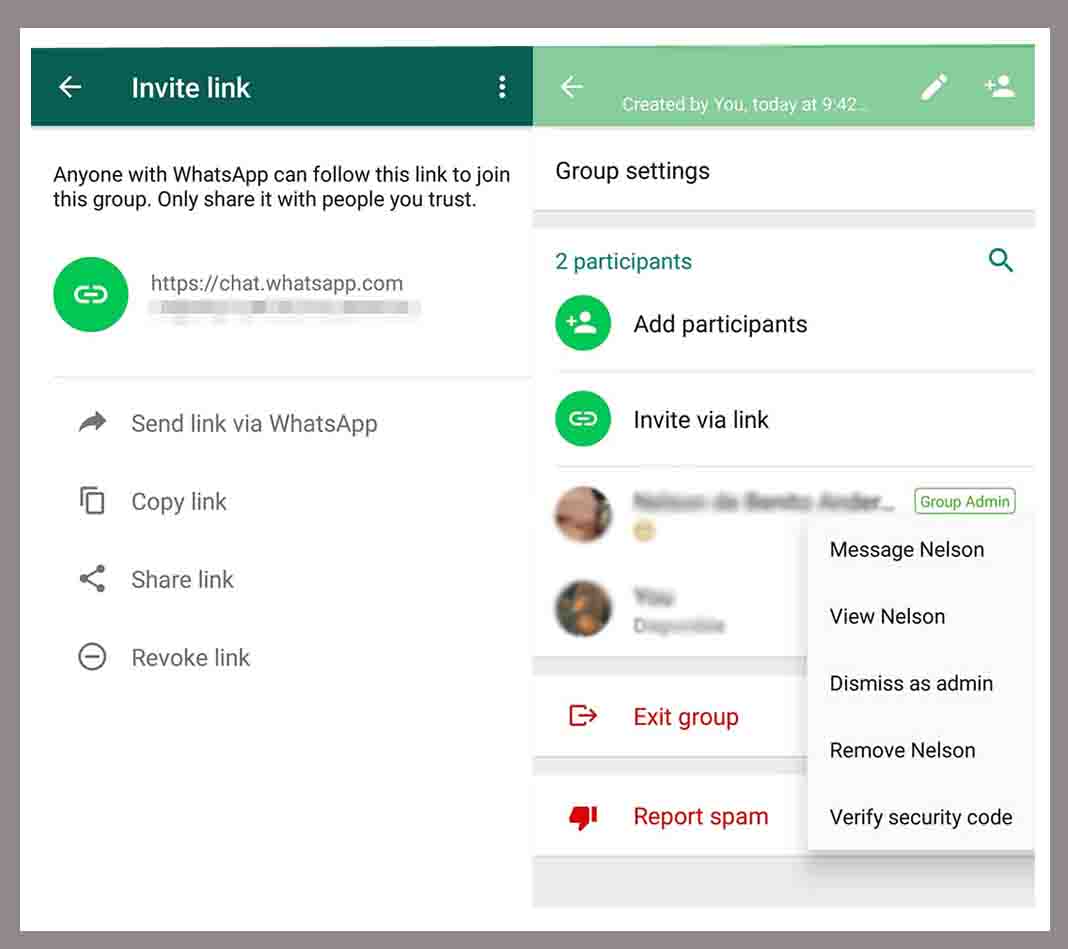Tap Send link via WhatsApp

click(254, 423)
